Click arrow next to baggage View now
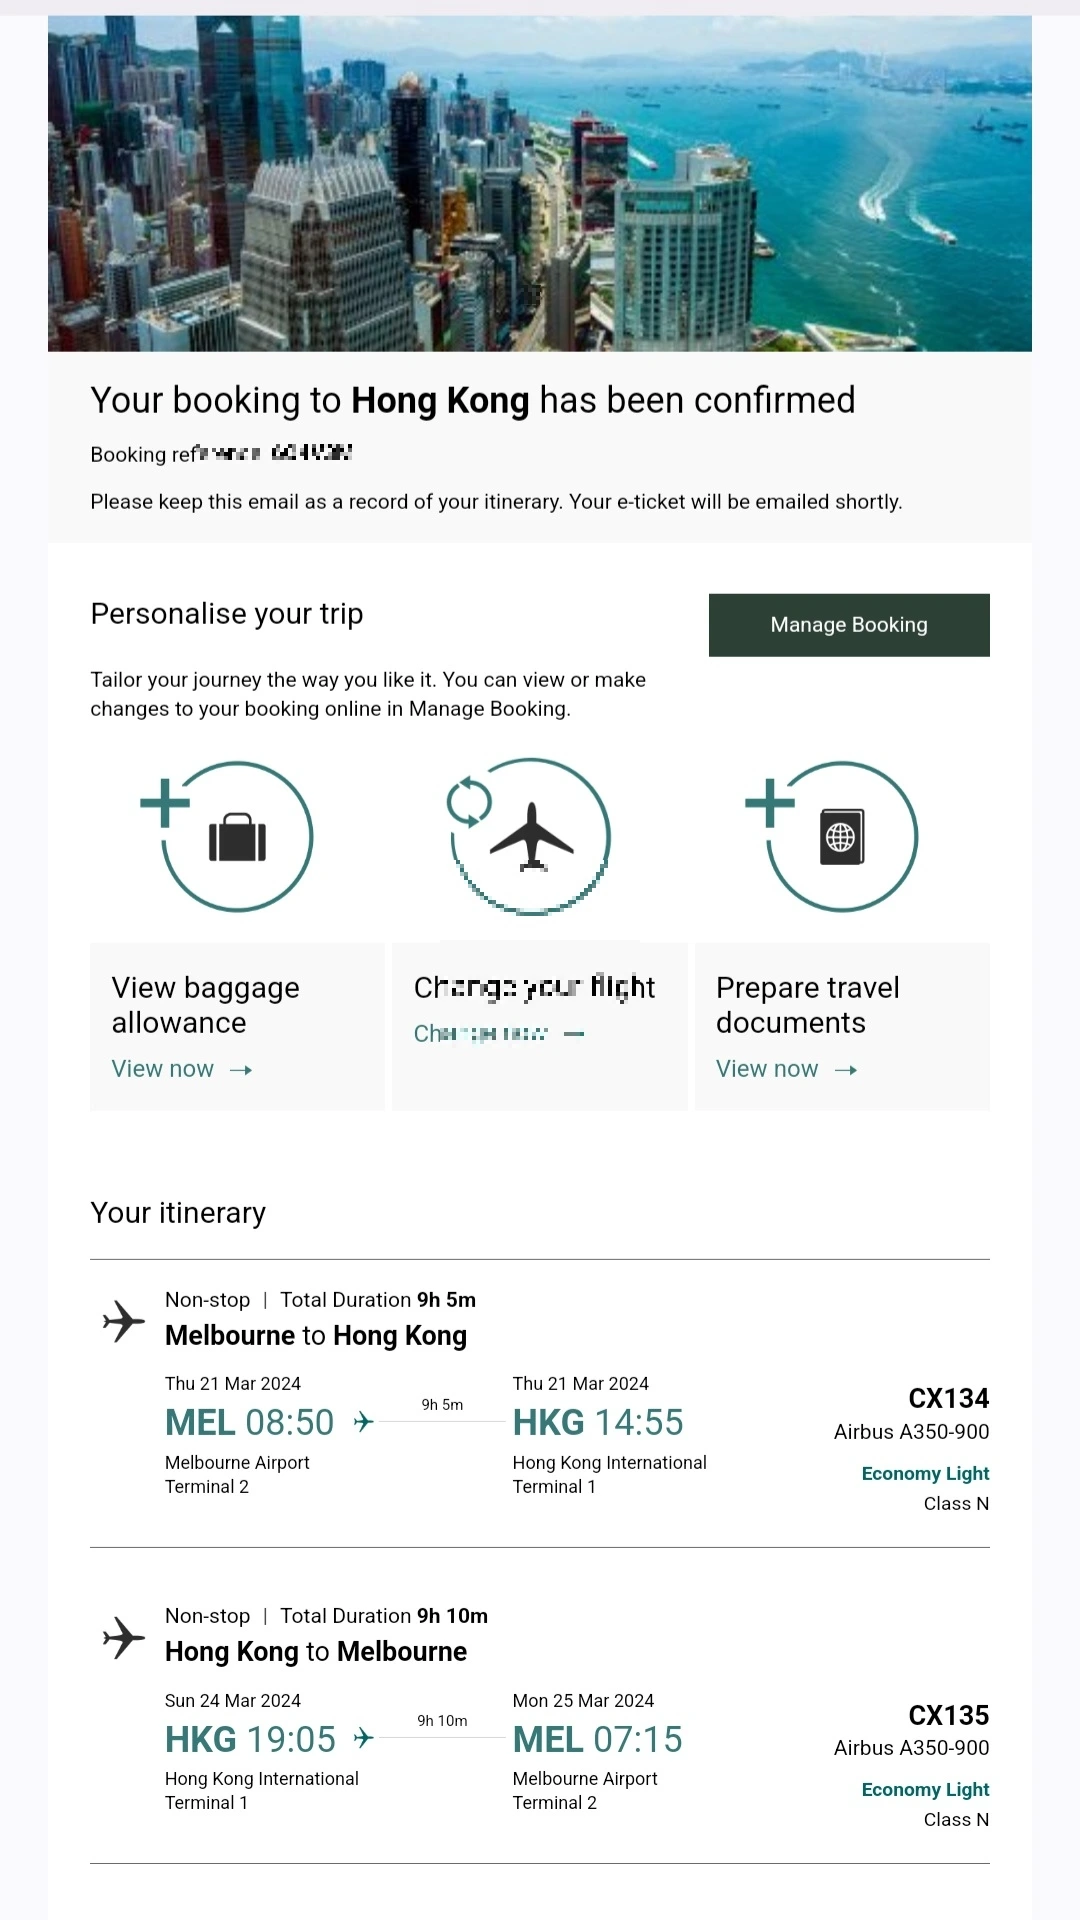Viewport: 1080px width, 1920px height. (241, 1070)
